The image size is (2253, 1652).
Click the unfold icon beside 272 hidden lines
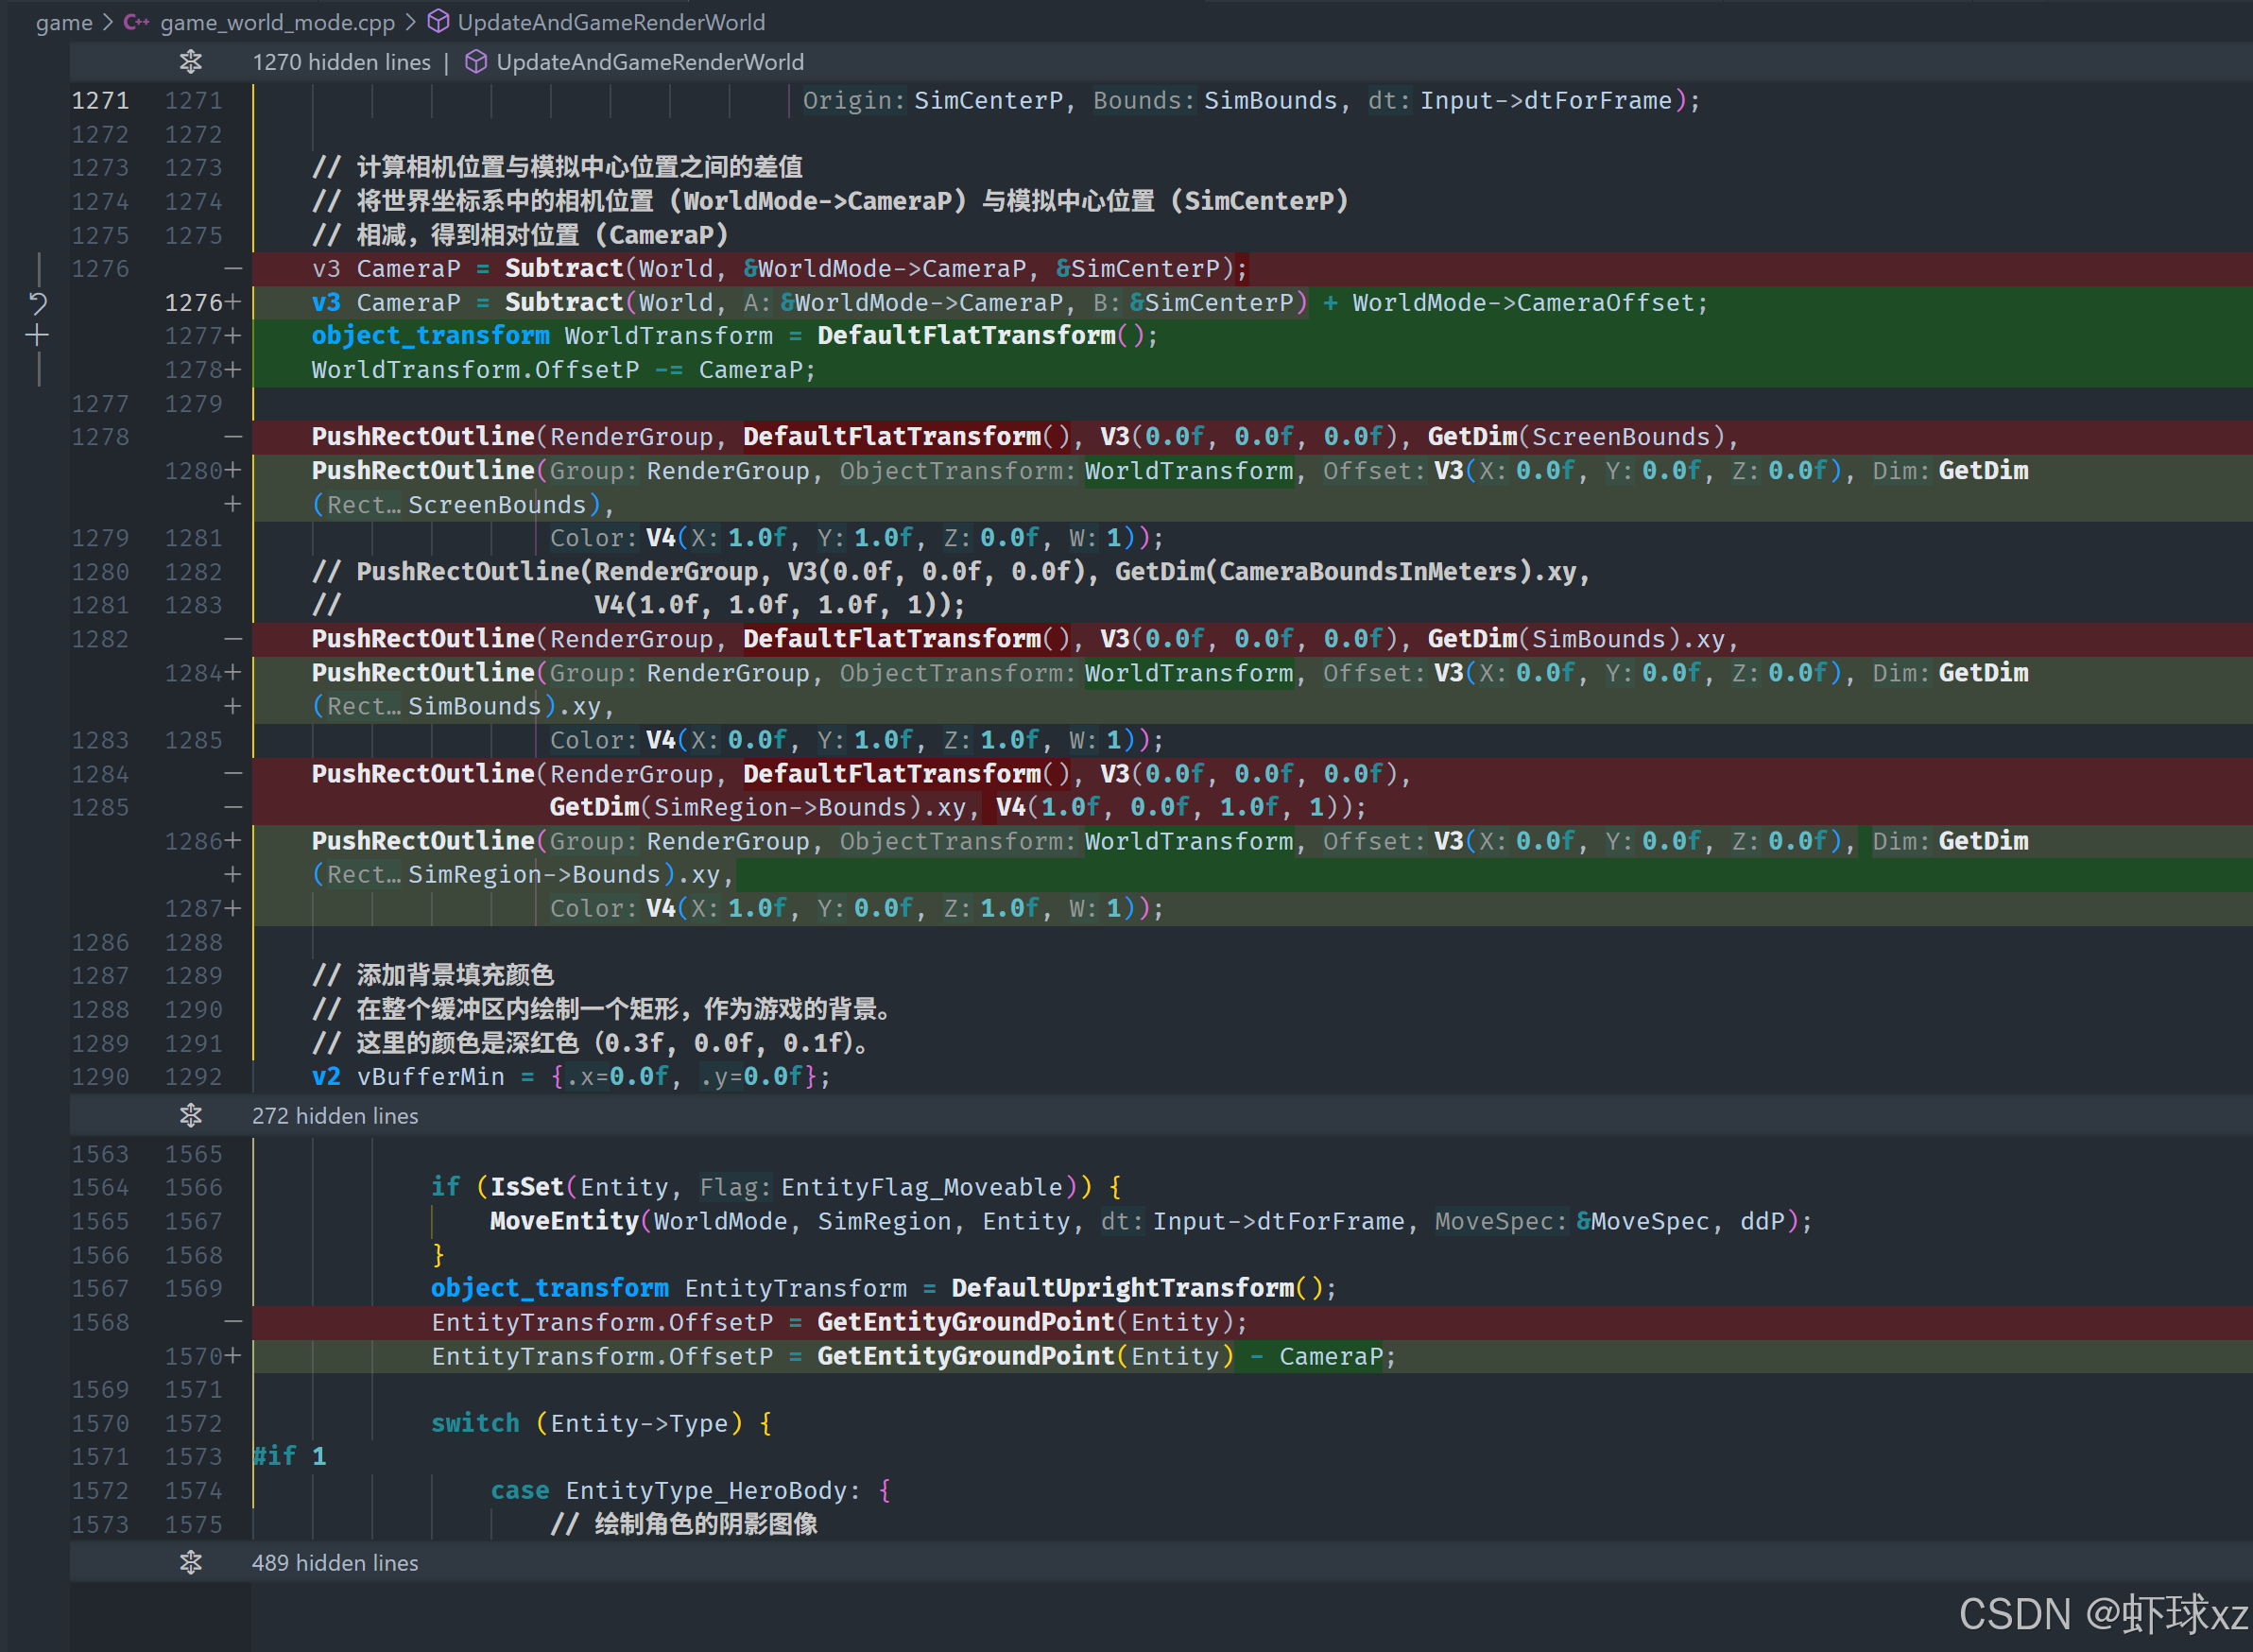coord(190,1115)
